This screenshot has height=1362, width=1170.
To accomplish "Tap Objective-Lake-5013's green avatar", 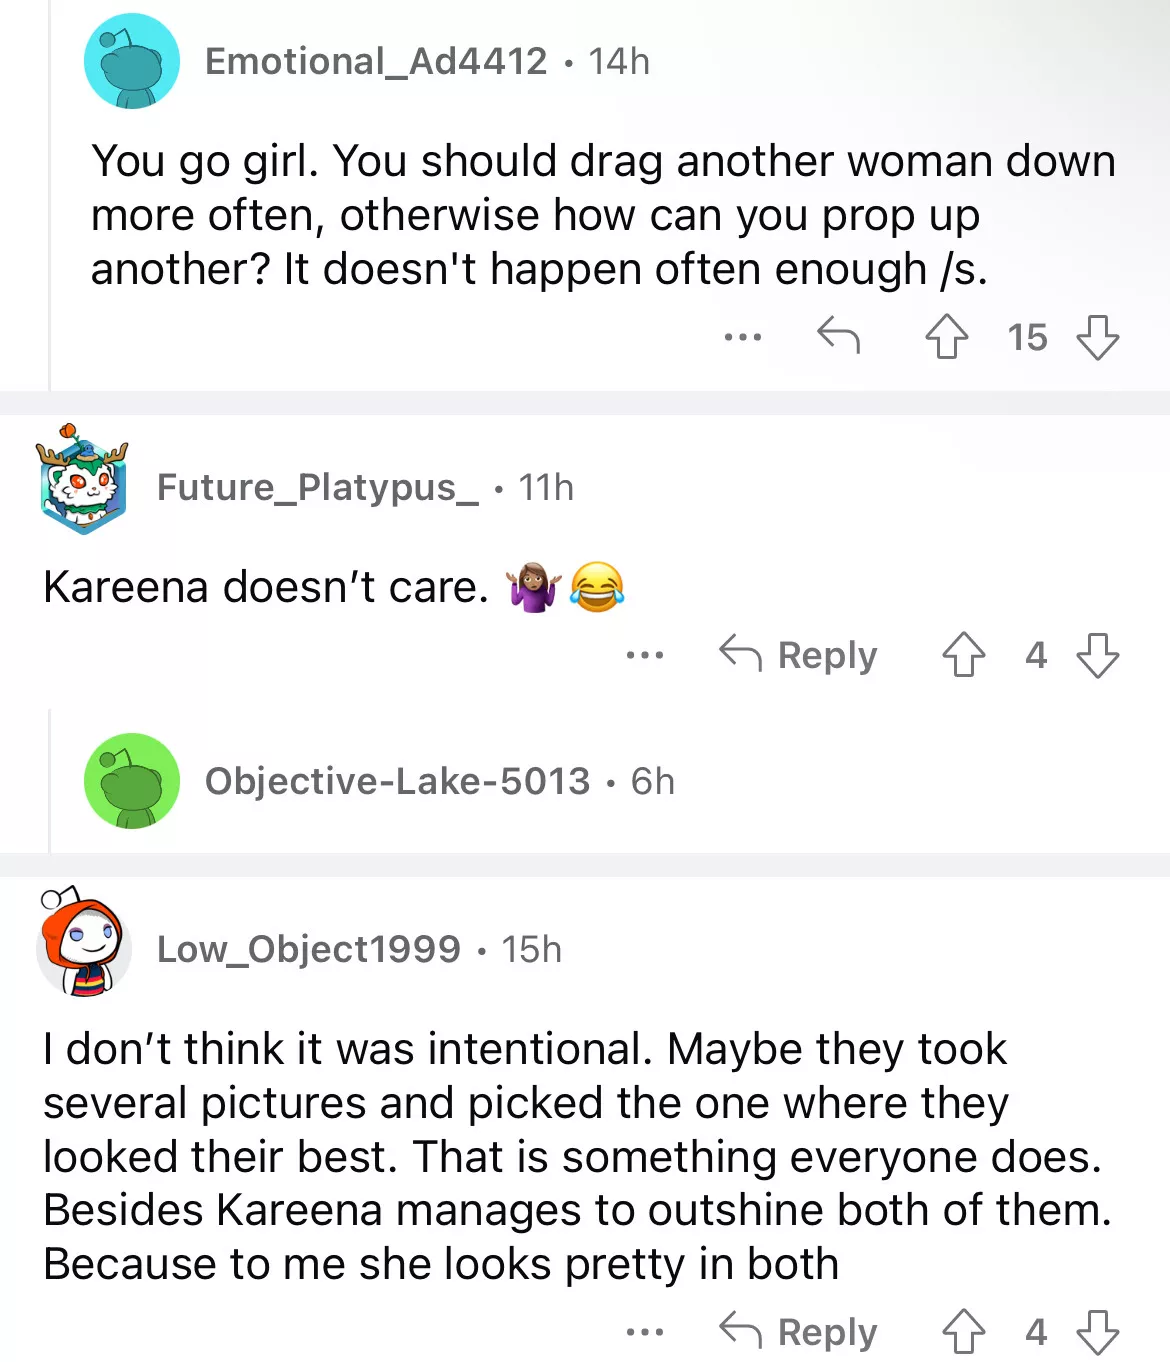I will 132,781.
